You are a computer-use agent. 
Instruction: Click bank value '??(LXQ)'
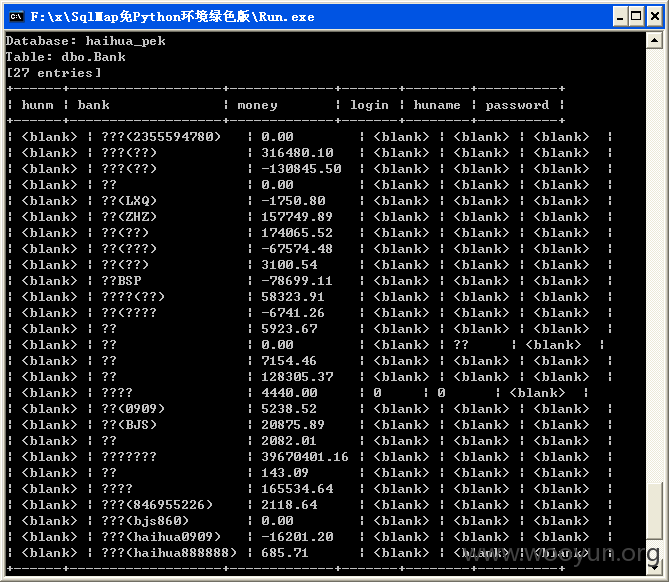click(129, 201)
